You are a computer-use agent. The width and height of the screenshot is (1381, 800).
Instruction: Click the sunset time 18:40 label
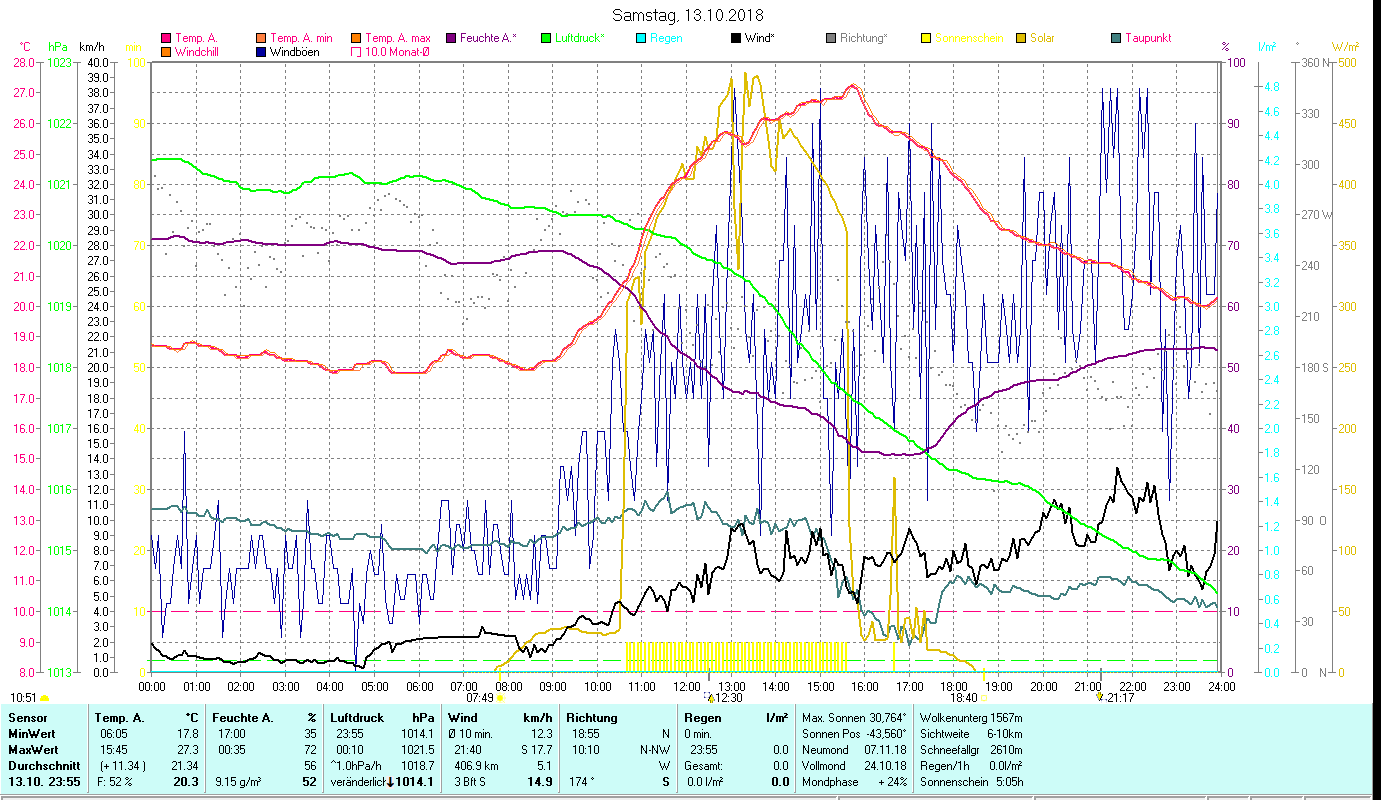[x=963, y=698]
